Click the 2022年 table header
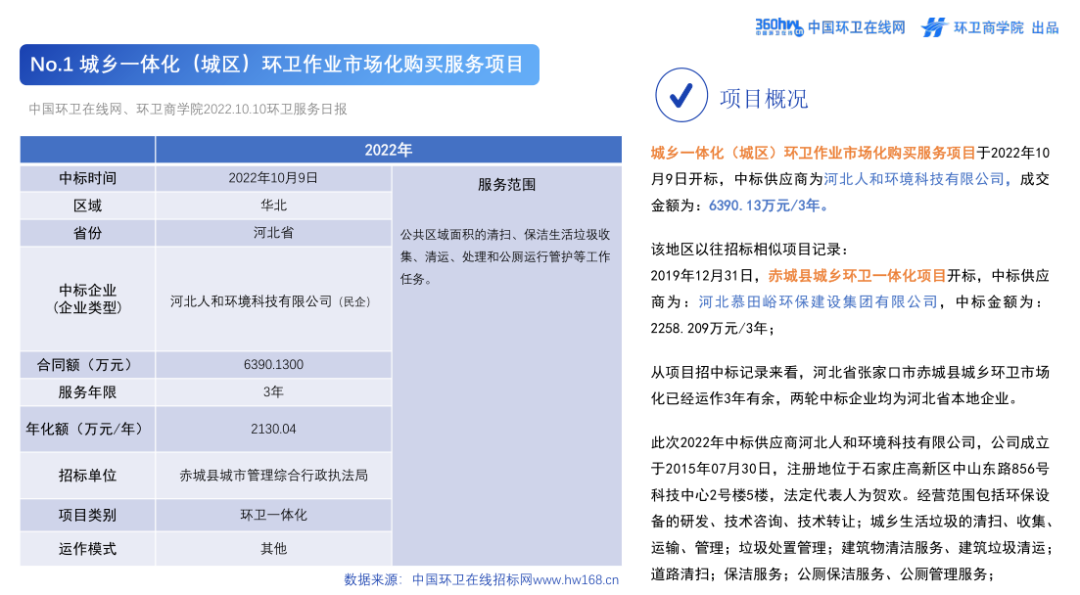This screenshot has height=595, width=1080. pyautogui.click(x=388, y=149)
